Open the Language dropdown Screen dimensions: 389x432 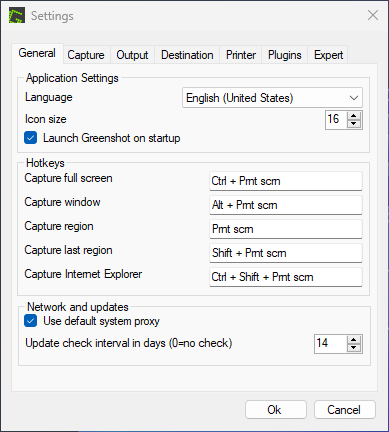point(272,98)
